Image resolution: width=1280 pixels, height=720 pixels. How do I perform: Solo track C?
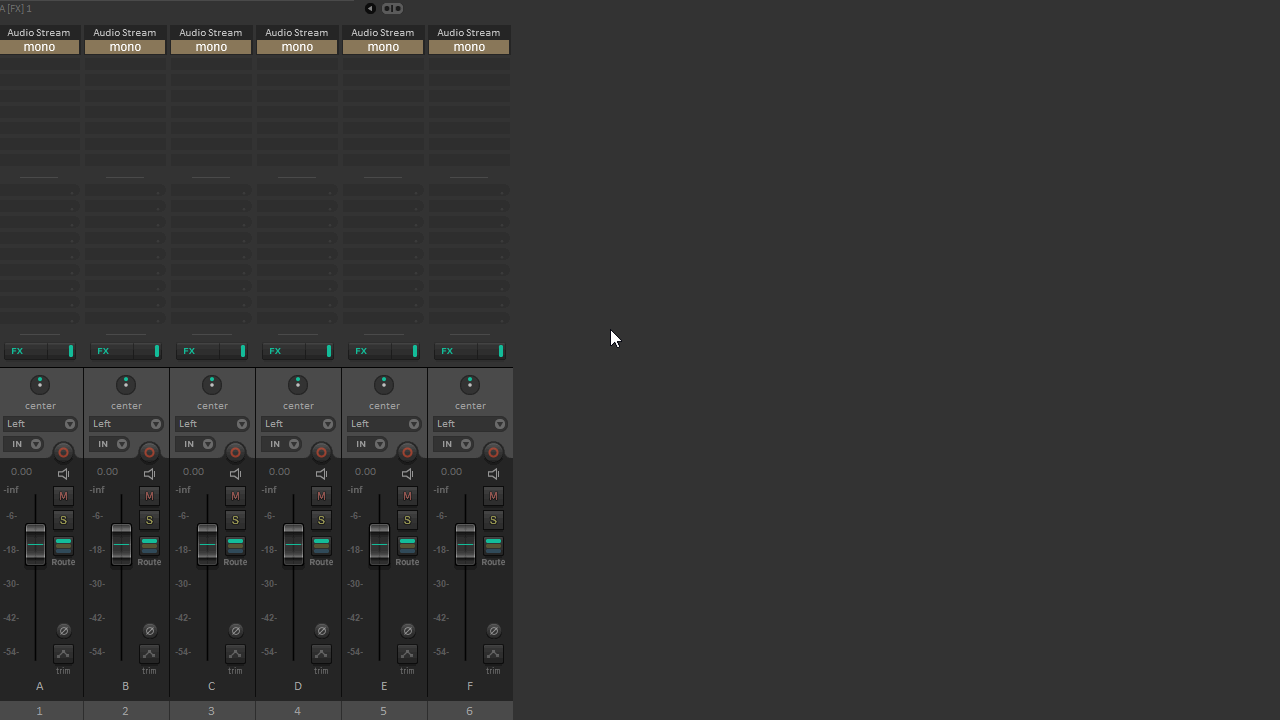235,520
